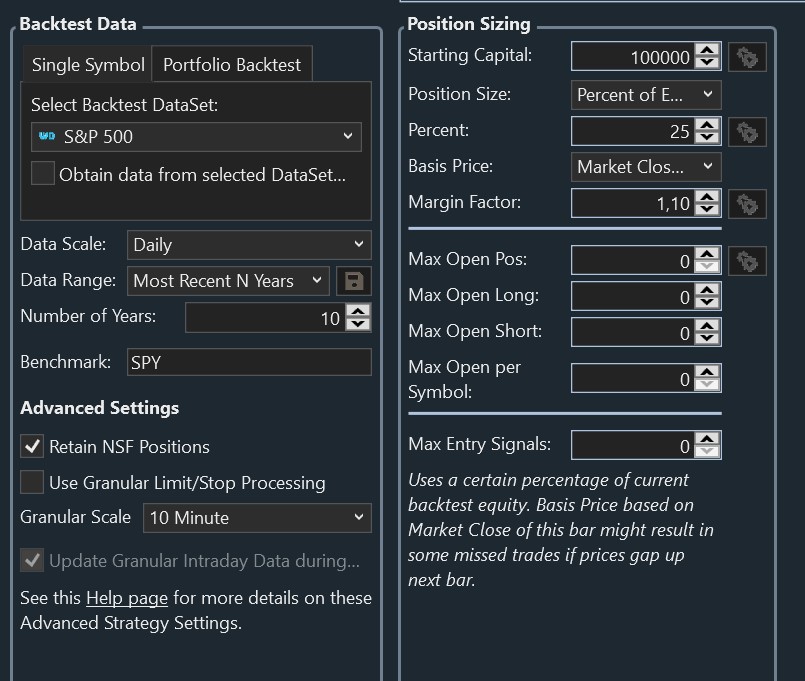Click gear icon next to Starting Capital

coord(746,57)
